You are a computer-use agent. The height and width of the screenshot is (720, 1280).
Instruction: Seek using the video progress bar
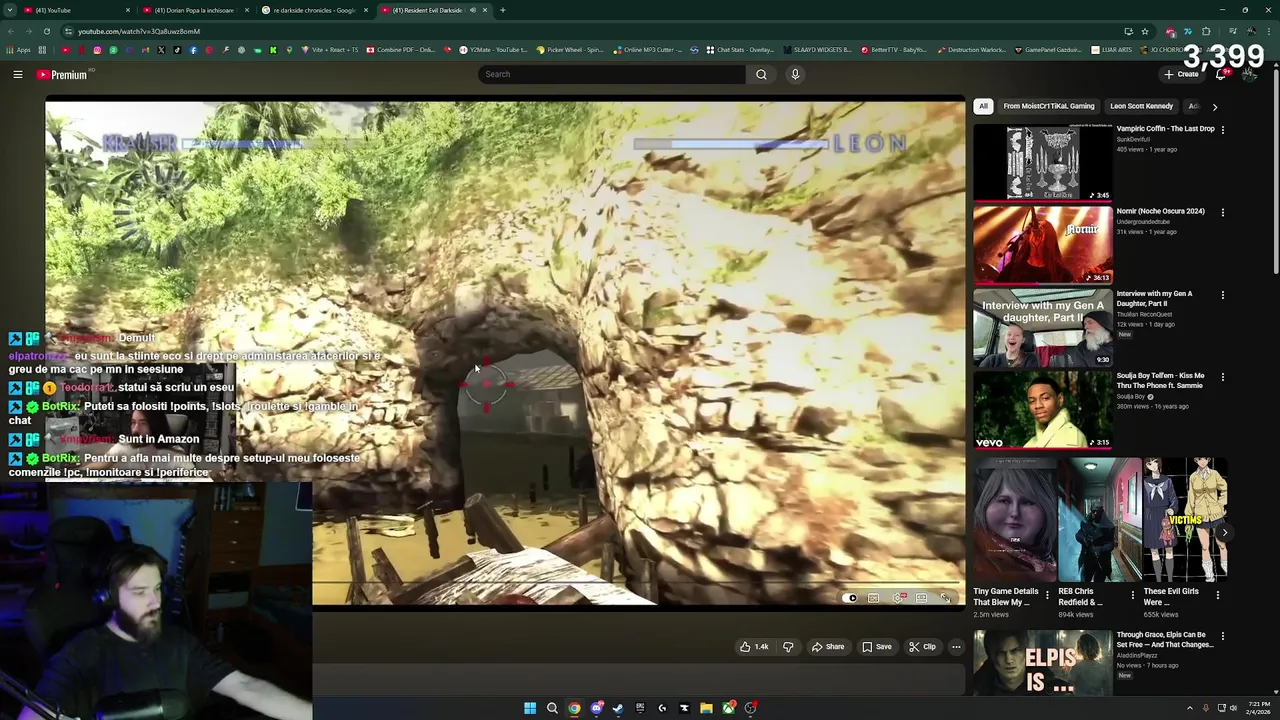(x=638, y=582)
